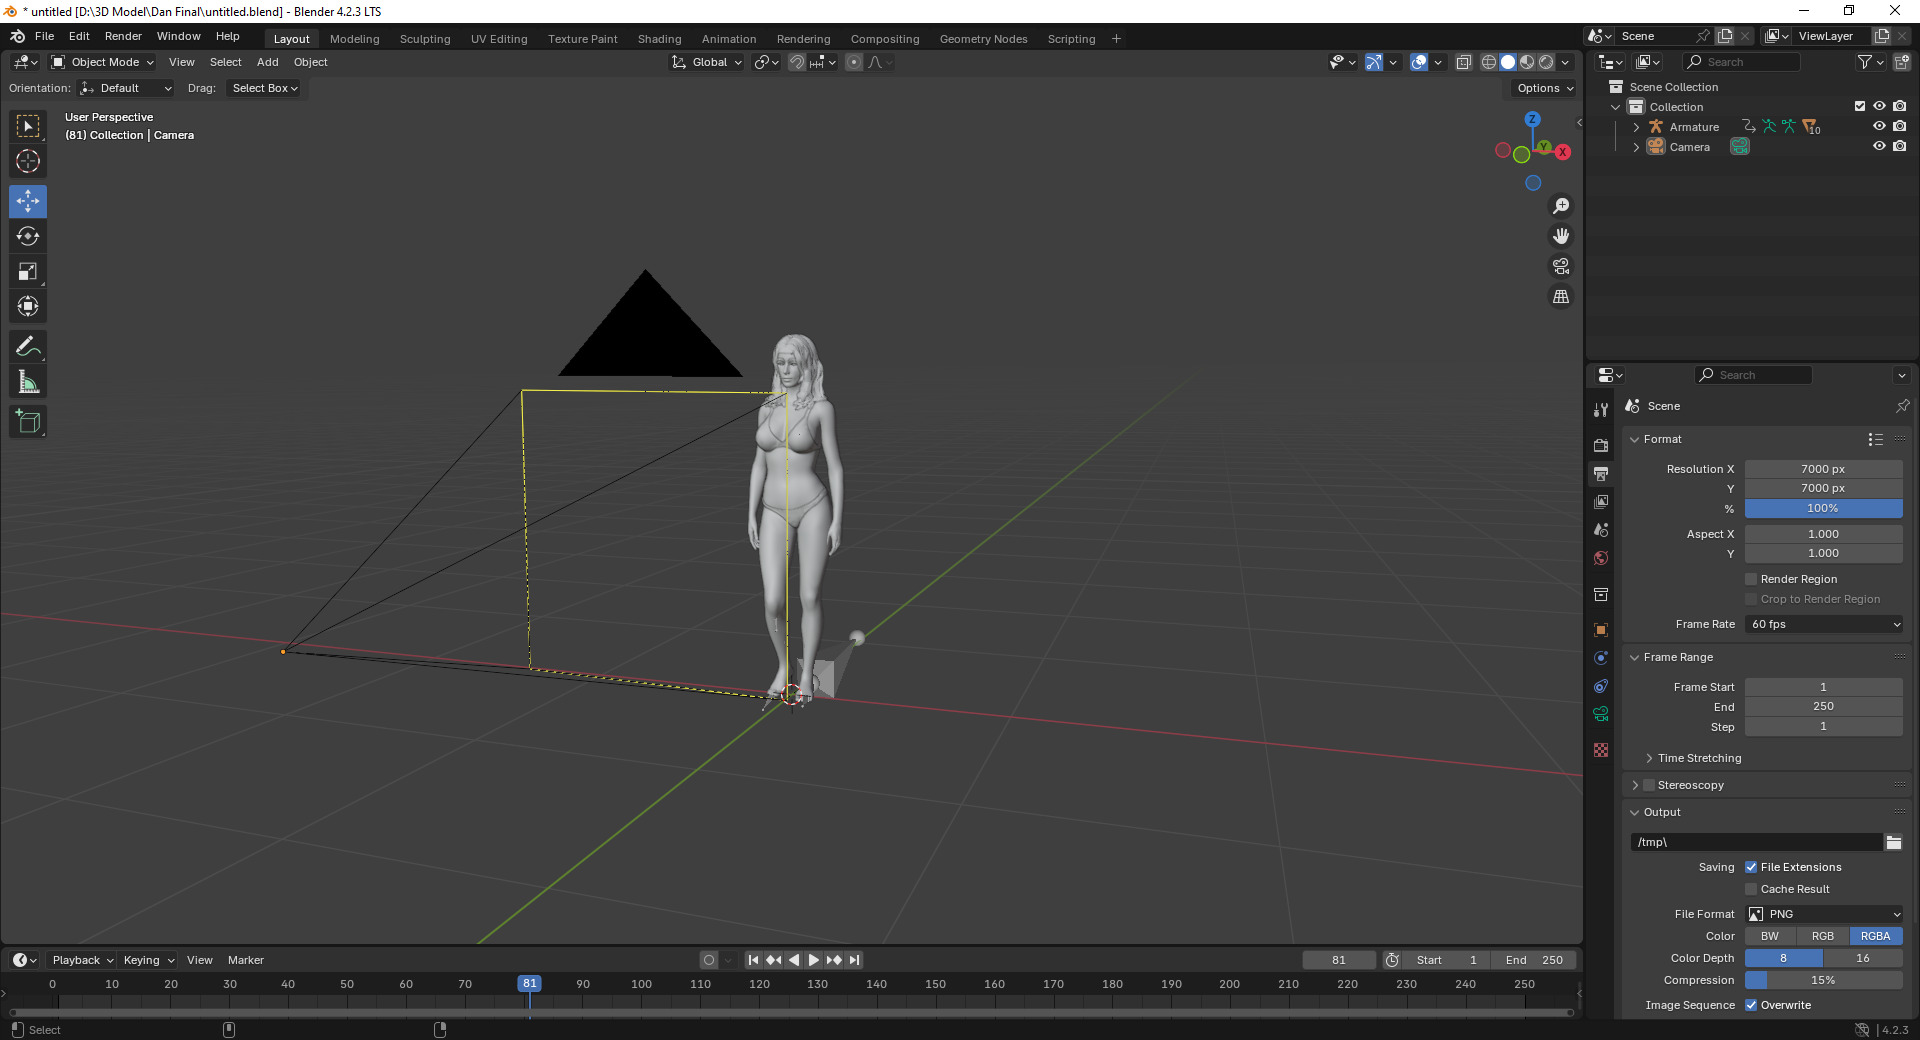This screenshot has width=1920, height=1040.
Task: Click the pan view hand icon
Action: click(x=1561, y=236)
